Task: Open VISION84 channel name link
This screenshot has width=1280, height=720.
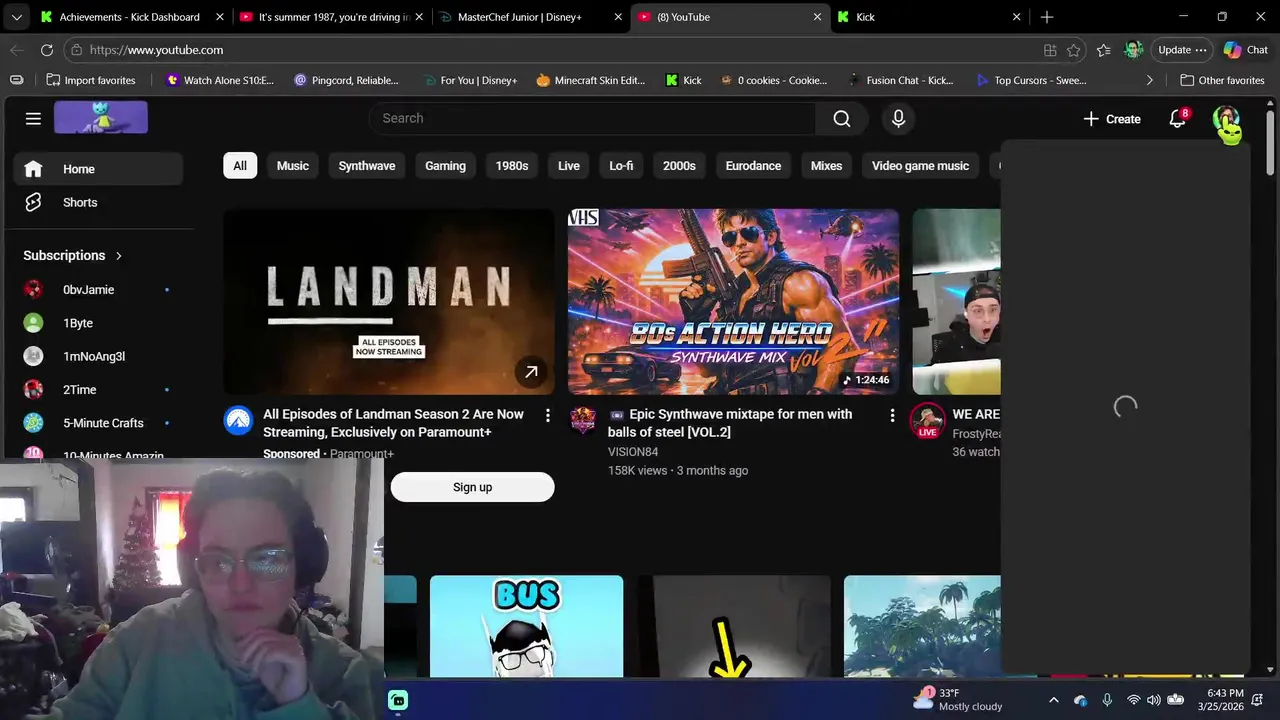Action: click(x=633, y=452)
